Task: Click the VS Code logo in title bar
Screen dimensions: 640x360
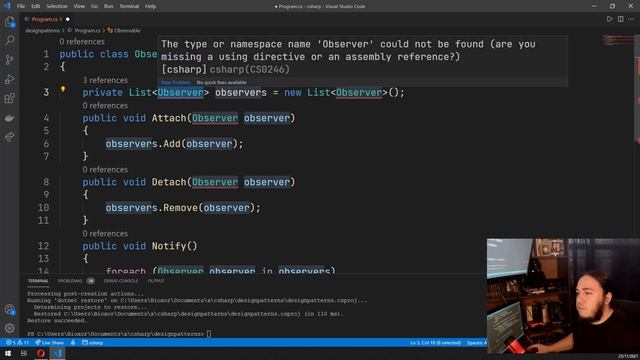Action: click(7, 6)
